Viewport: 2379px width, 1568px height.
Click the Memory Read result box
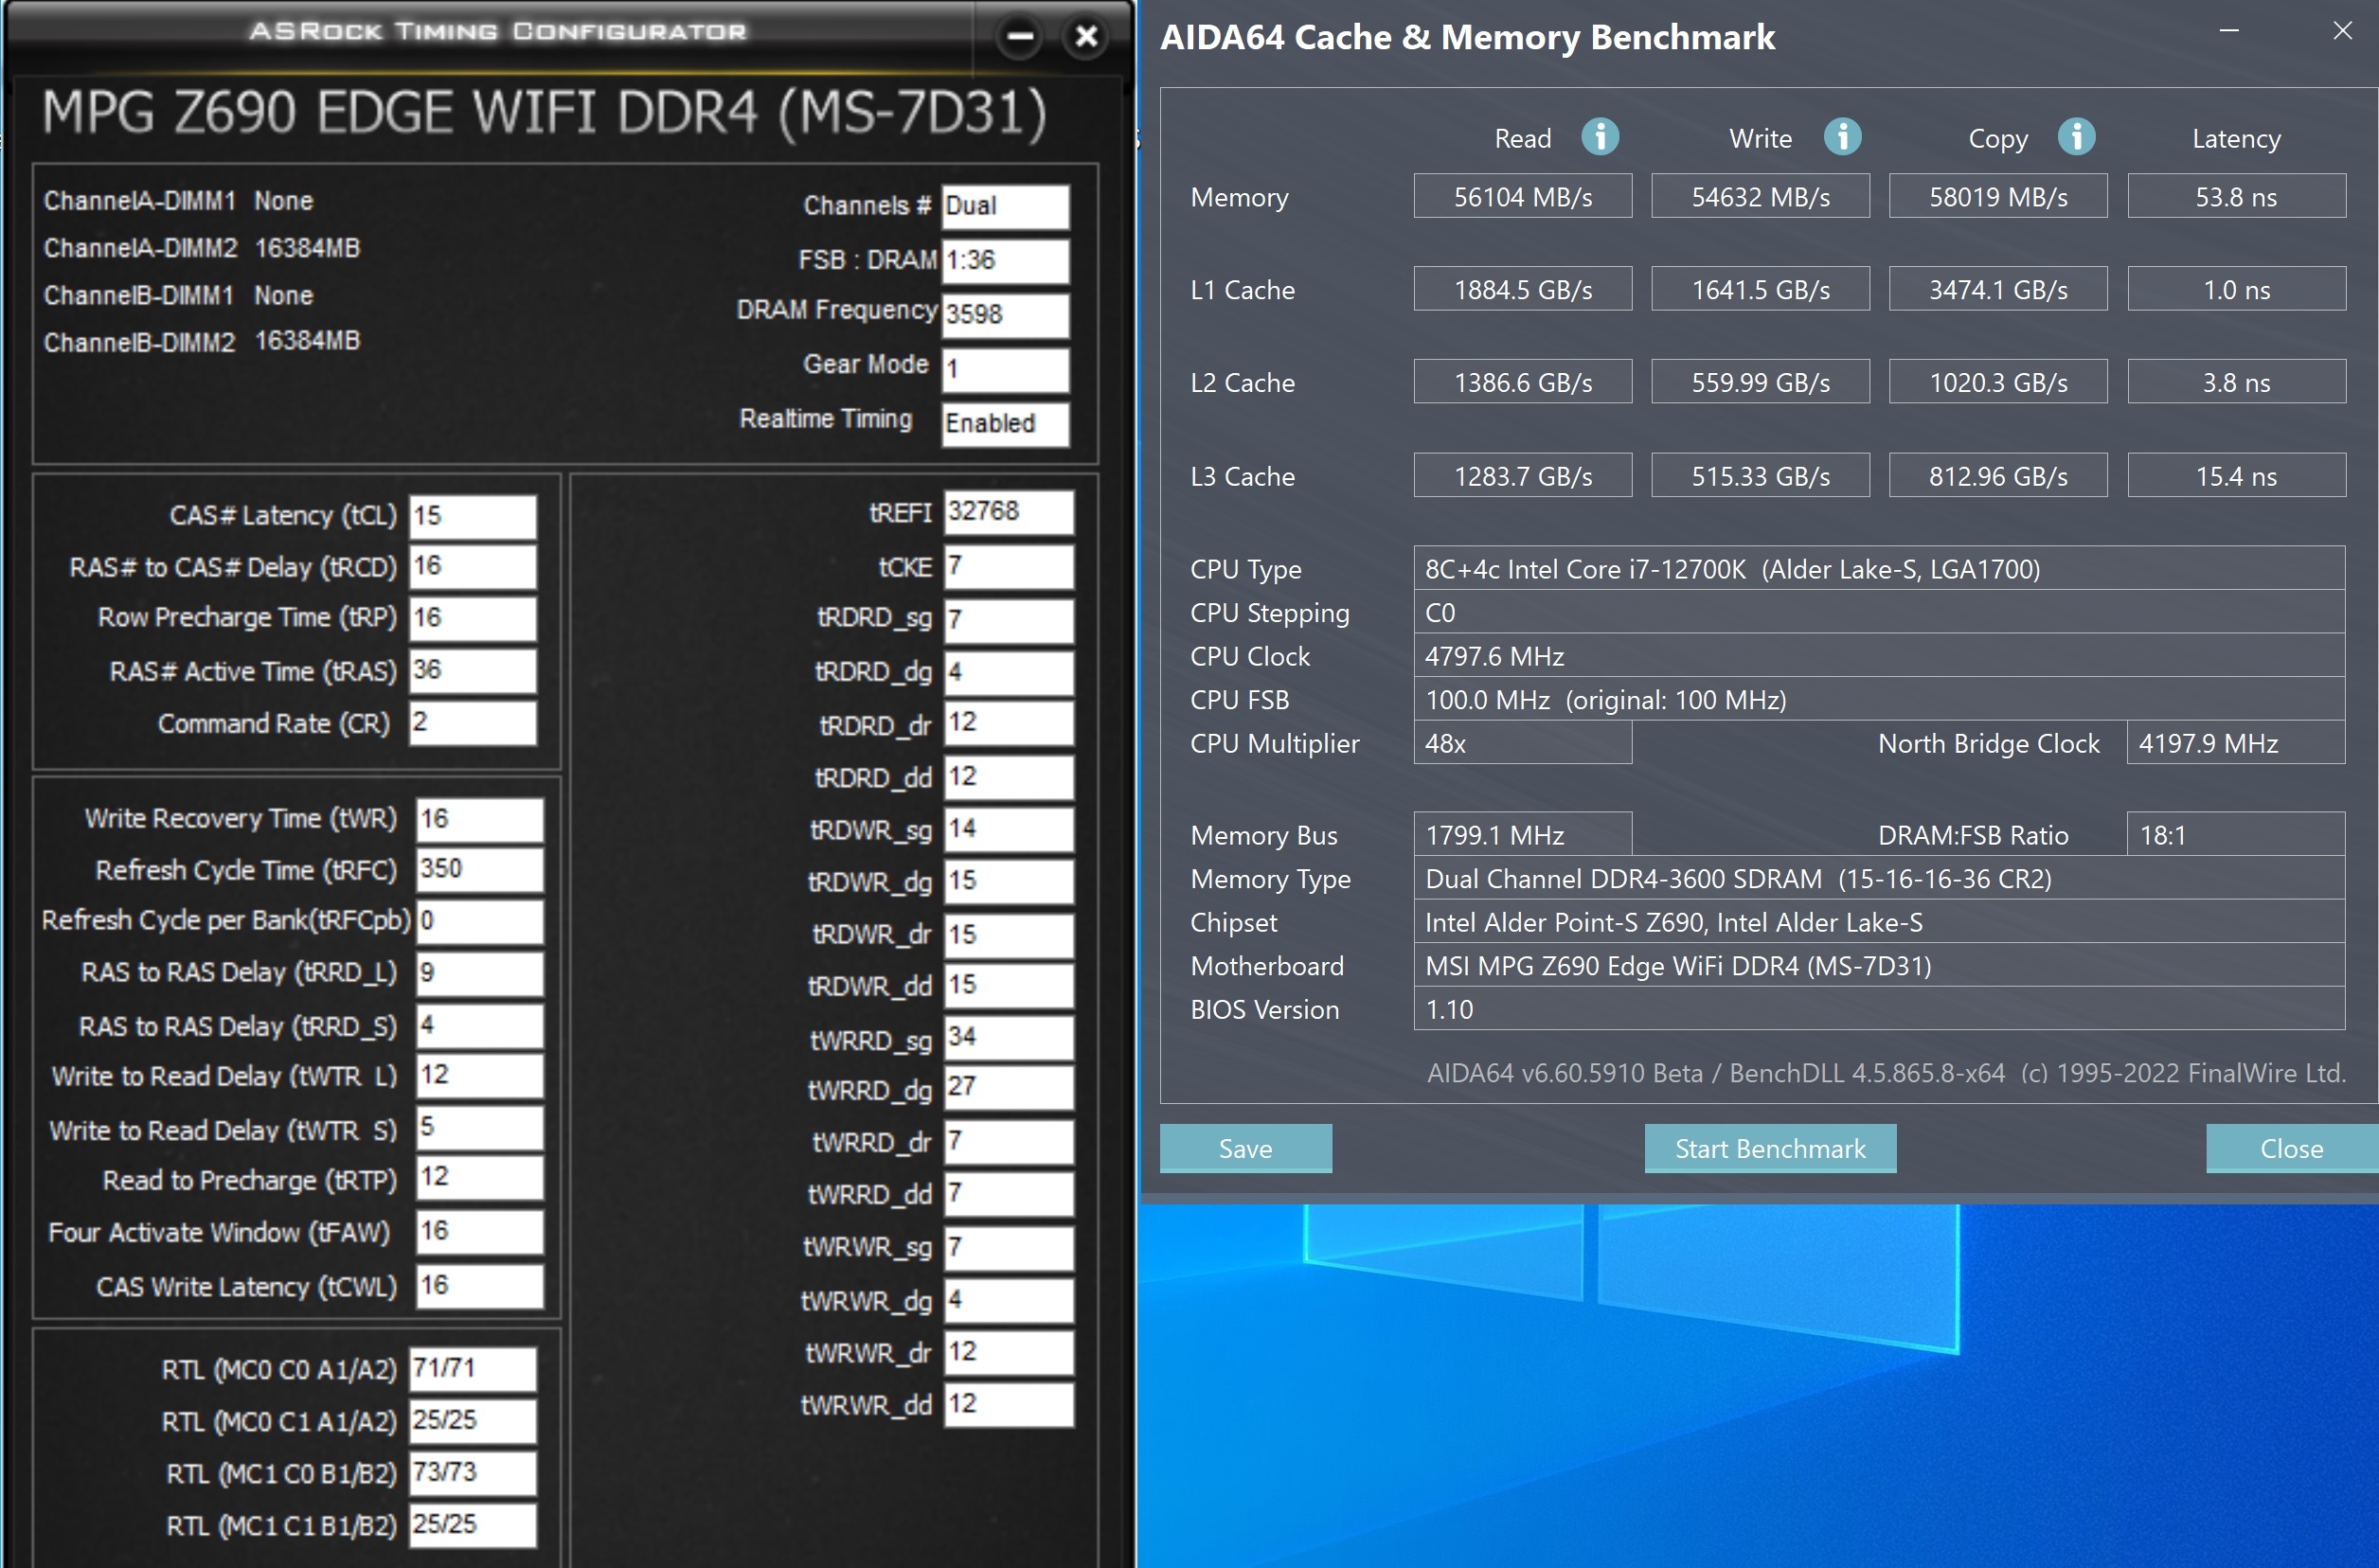[1522, 197]
